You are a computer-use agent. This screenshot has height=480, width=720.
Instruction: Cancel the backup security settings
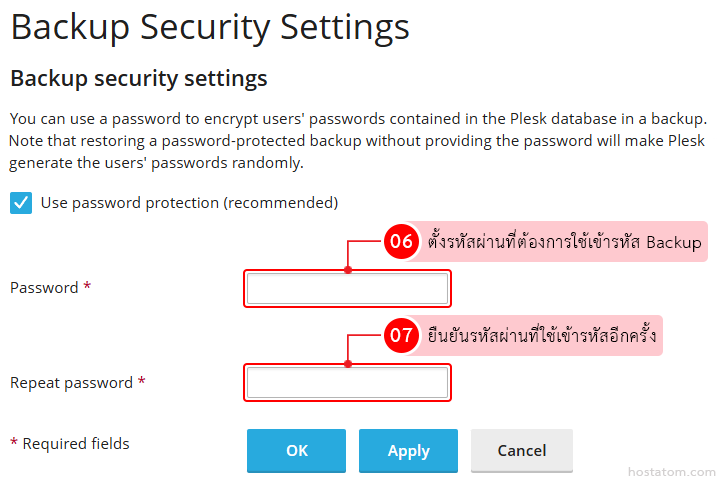(x=521, y=451)
